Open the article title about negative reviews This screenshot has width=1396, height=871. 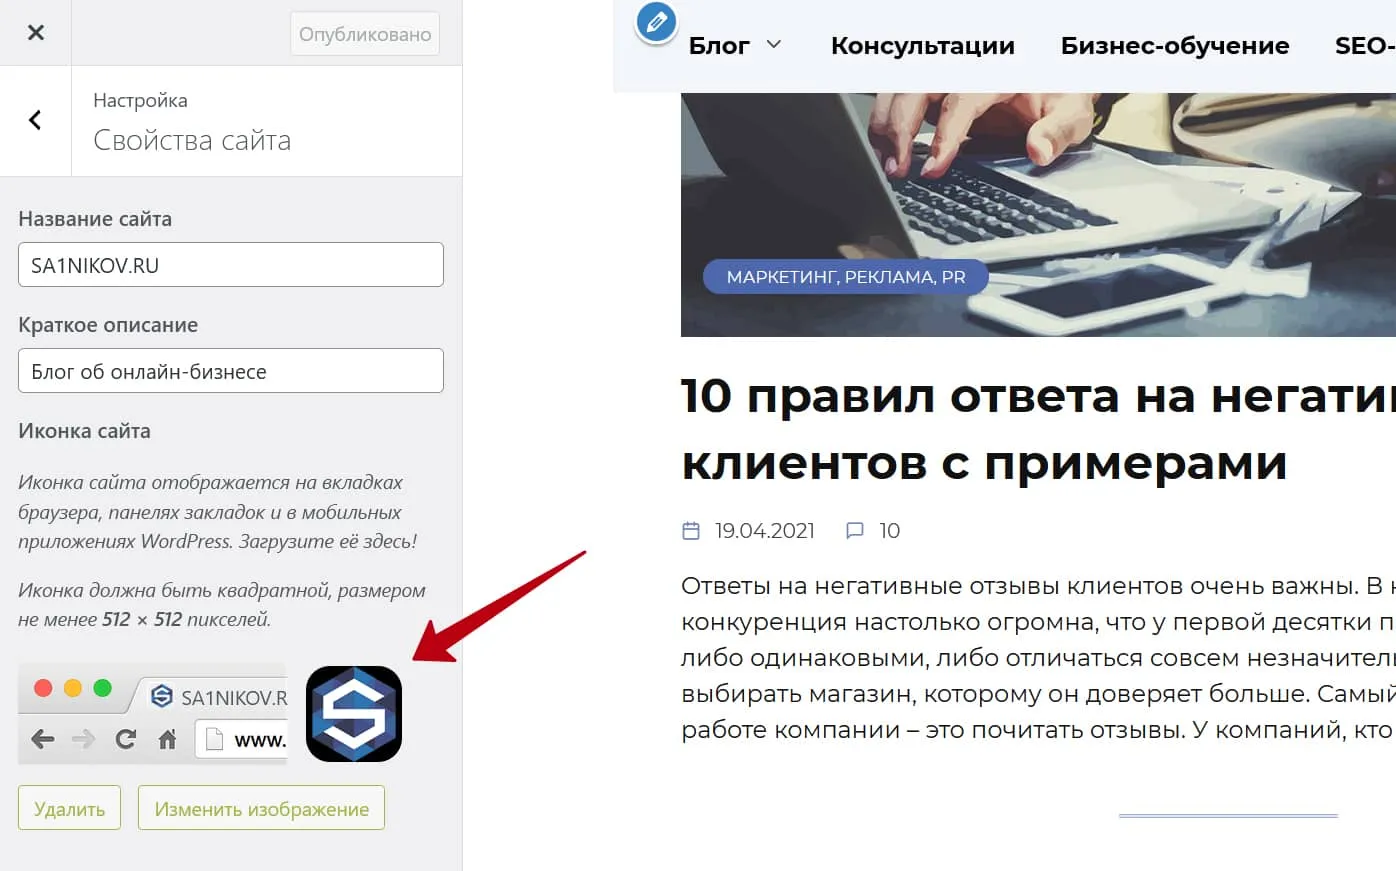(1038, 429)
